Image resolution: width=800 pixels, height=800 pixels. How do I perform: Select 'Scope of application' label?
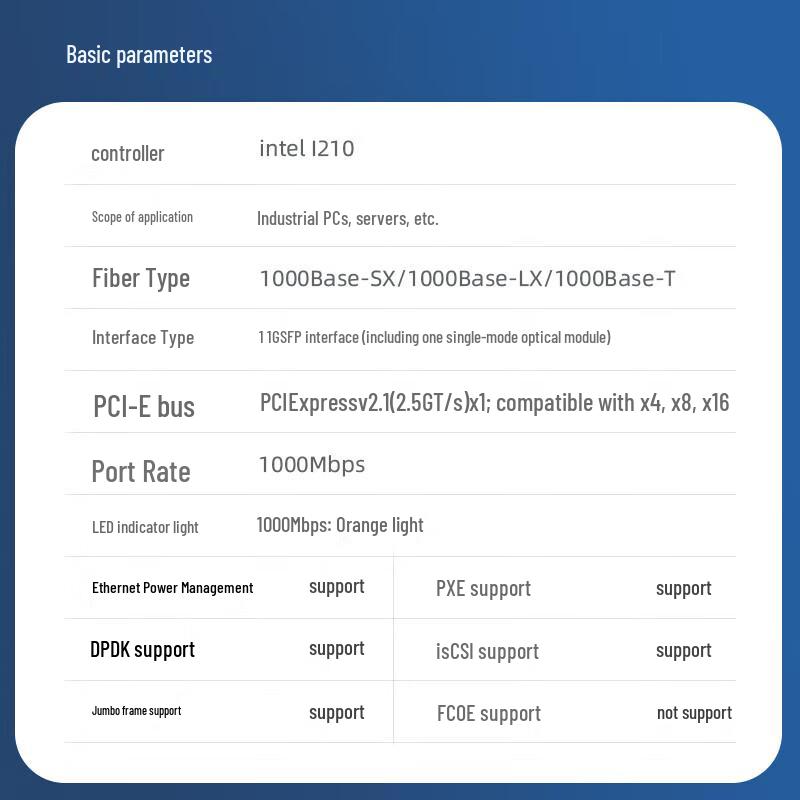pos(142,217)
